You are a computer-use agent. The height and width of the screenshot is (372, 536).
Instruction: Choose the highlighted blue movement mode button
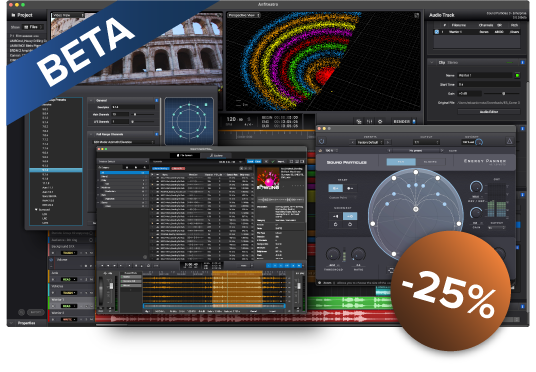pos(350,216)
